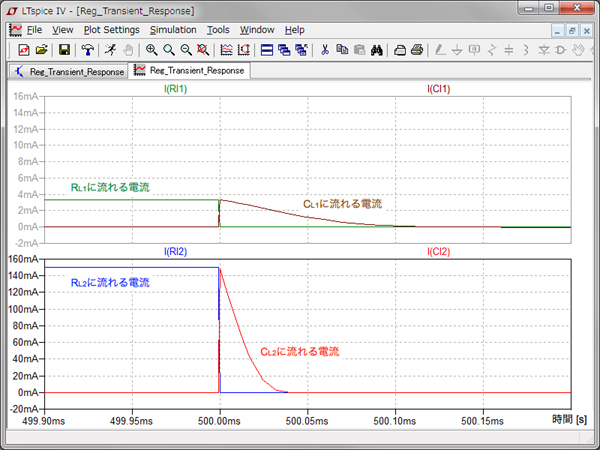Image resolution: width=600 pixels, height=450 pixels.
Task: Click the Print icon in the toolbar
Action: pos(417,49)
